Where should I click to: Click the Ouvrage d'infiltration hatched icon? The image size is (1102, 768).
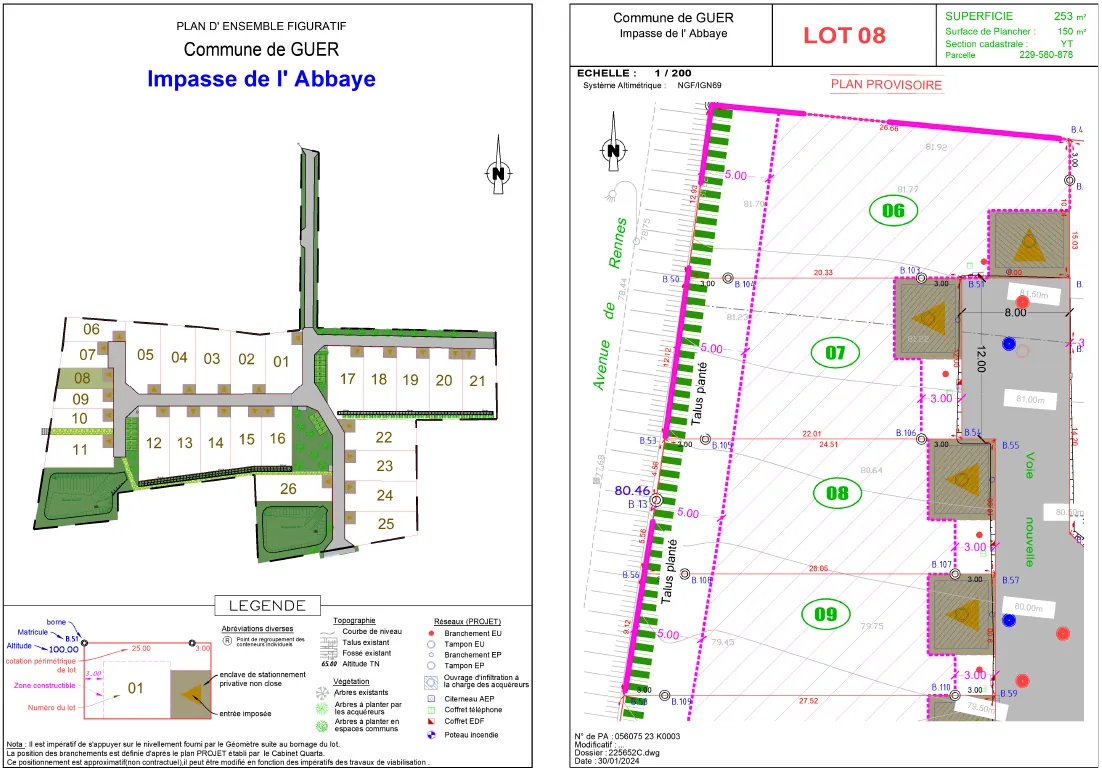[431, 682]
